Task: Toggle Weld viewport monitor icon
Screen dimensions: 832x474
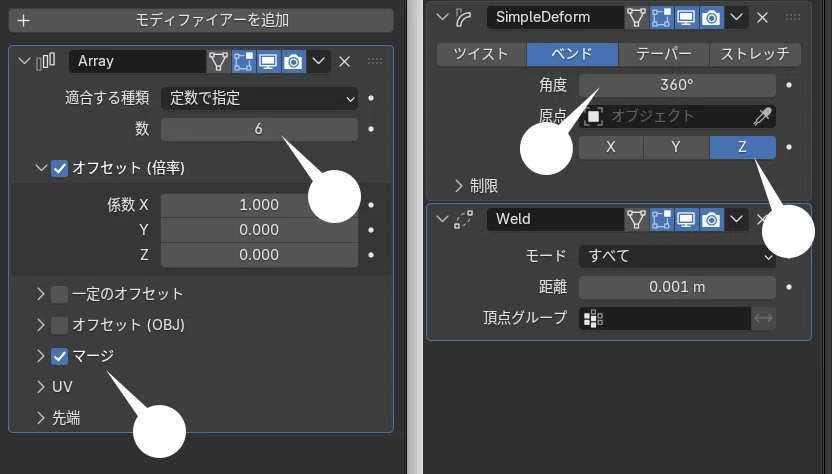Action: 686,220
